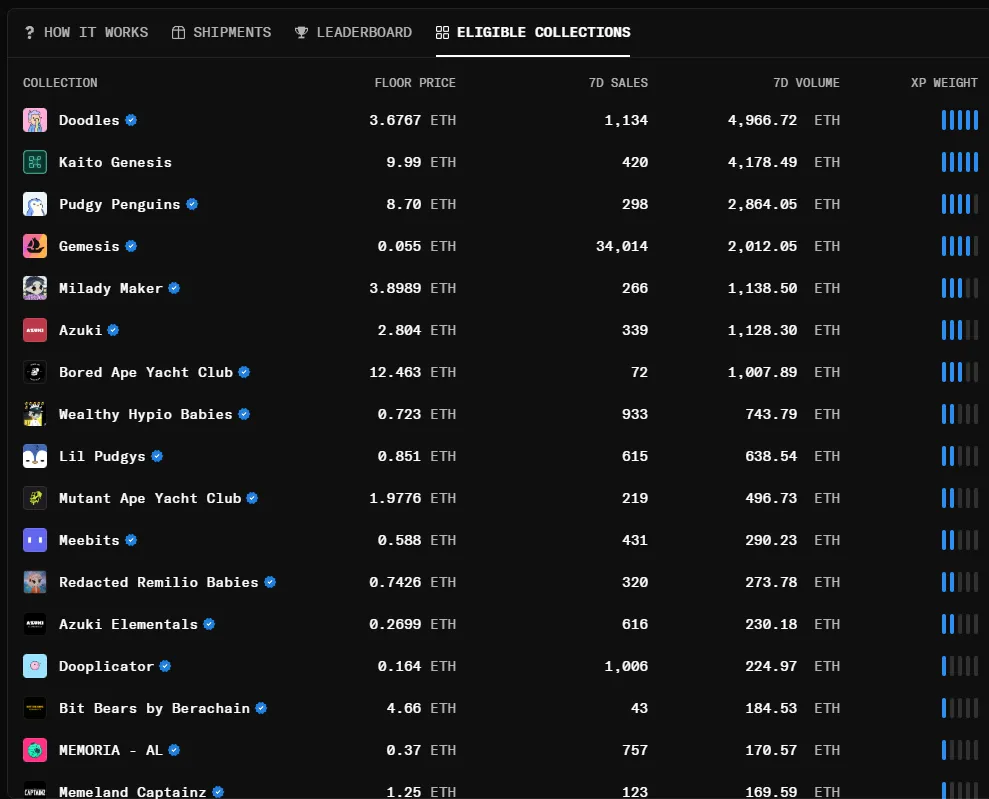Click the Meebits collection icon

[x=35, y=540]
